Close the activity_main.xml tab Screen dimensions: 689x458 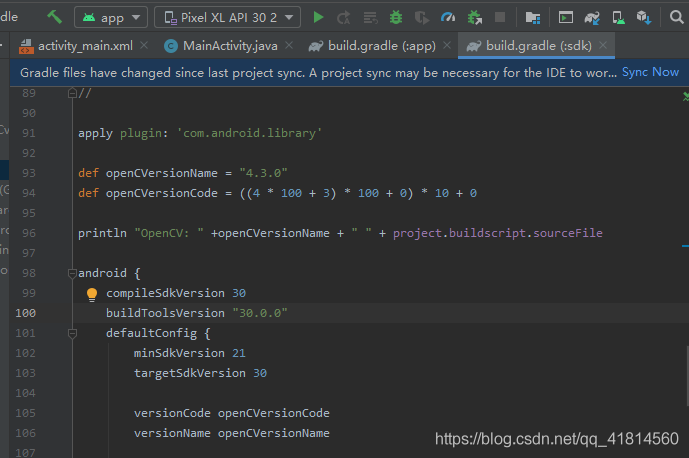146,45
